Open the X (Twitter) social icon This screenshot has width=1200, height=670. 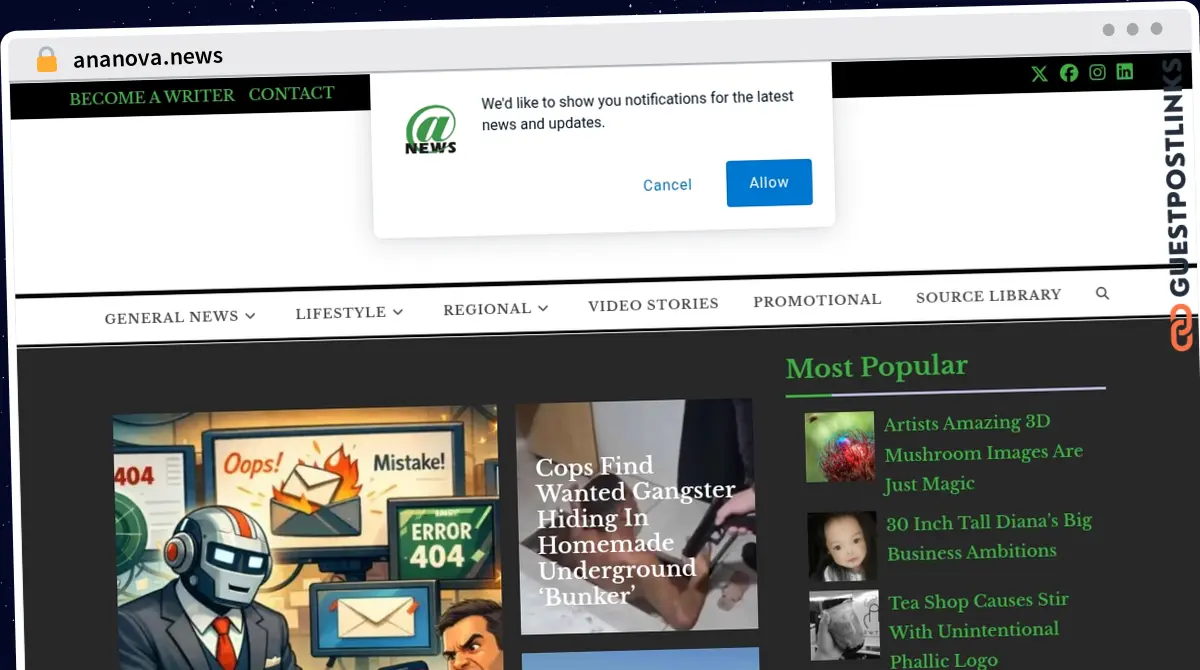[x=1039, y=74]
